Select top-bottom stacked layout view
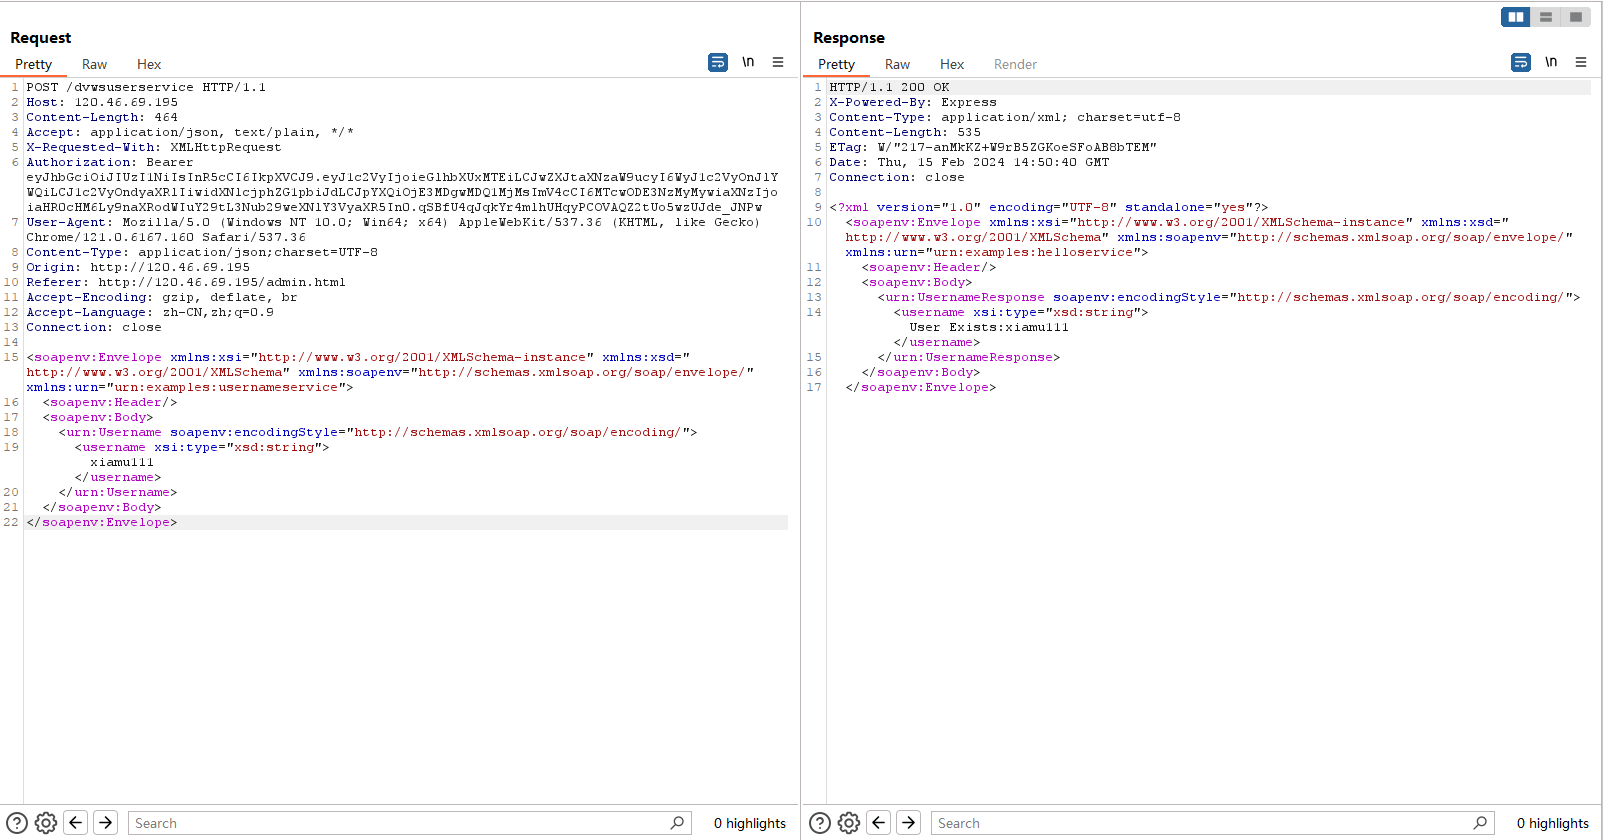The width and height of the screenshot is (1603, 840). tap(1546, 17)
